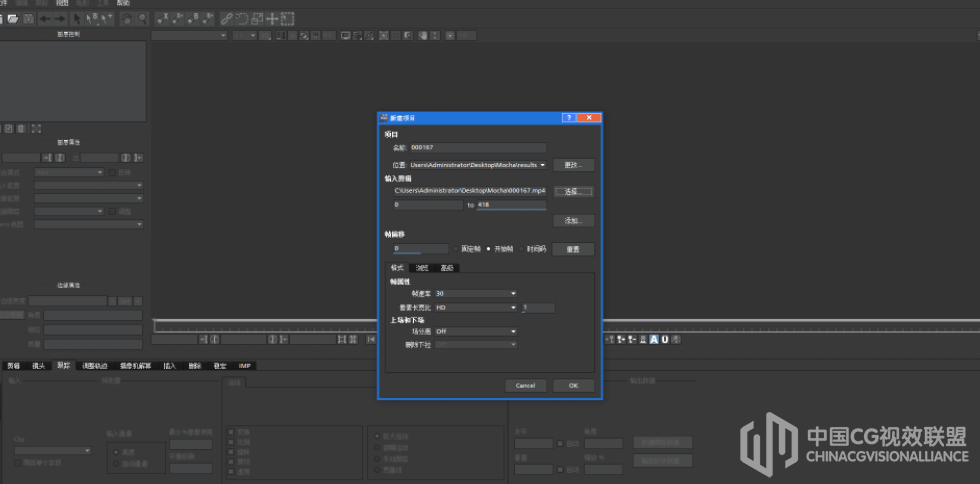
Task: Open the bottom dropdown in layer properties
Action: 89,224
